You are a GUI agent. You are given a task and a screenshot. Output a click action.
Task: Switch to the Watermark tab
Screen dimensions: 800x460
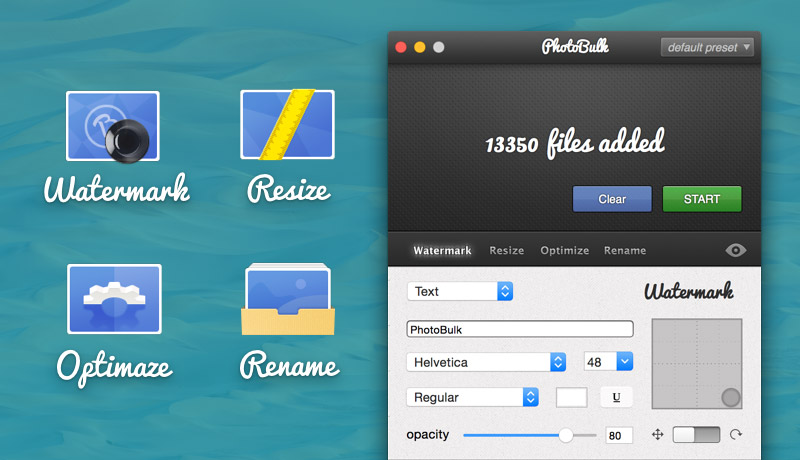[442, 250]
